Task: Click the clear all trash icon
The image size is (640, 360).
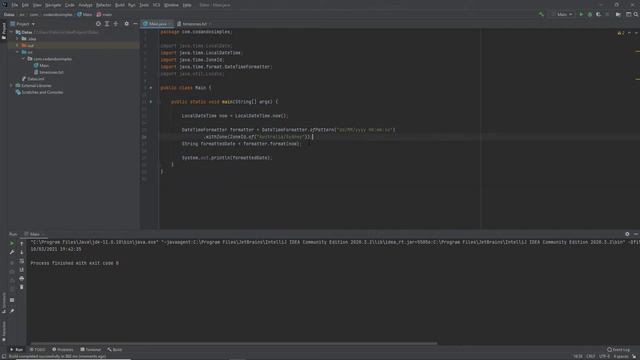Action: [22, 287]
